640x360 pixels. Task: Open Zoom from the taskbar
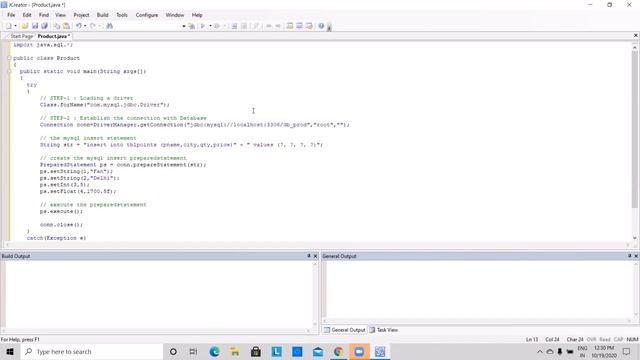point(359,352)
